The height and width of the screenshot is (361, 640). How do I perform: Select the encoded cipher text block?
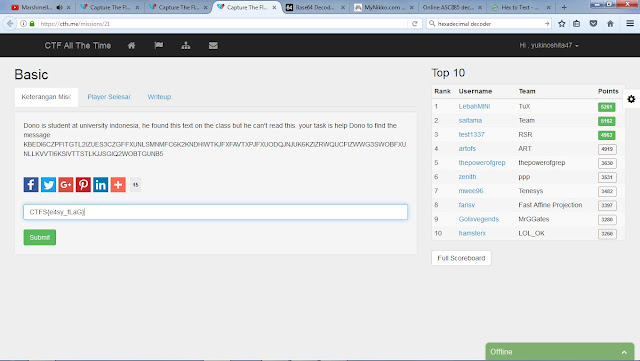(215, 149)
